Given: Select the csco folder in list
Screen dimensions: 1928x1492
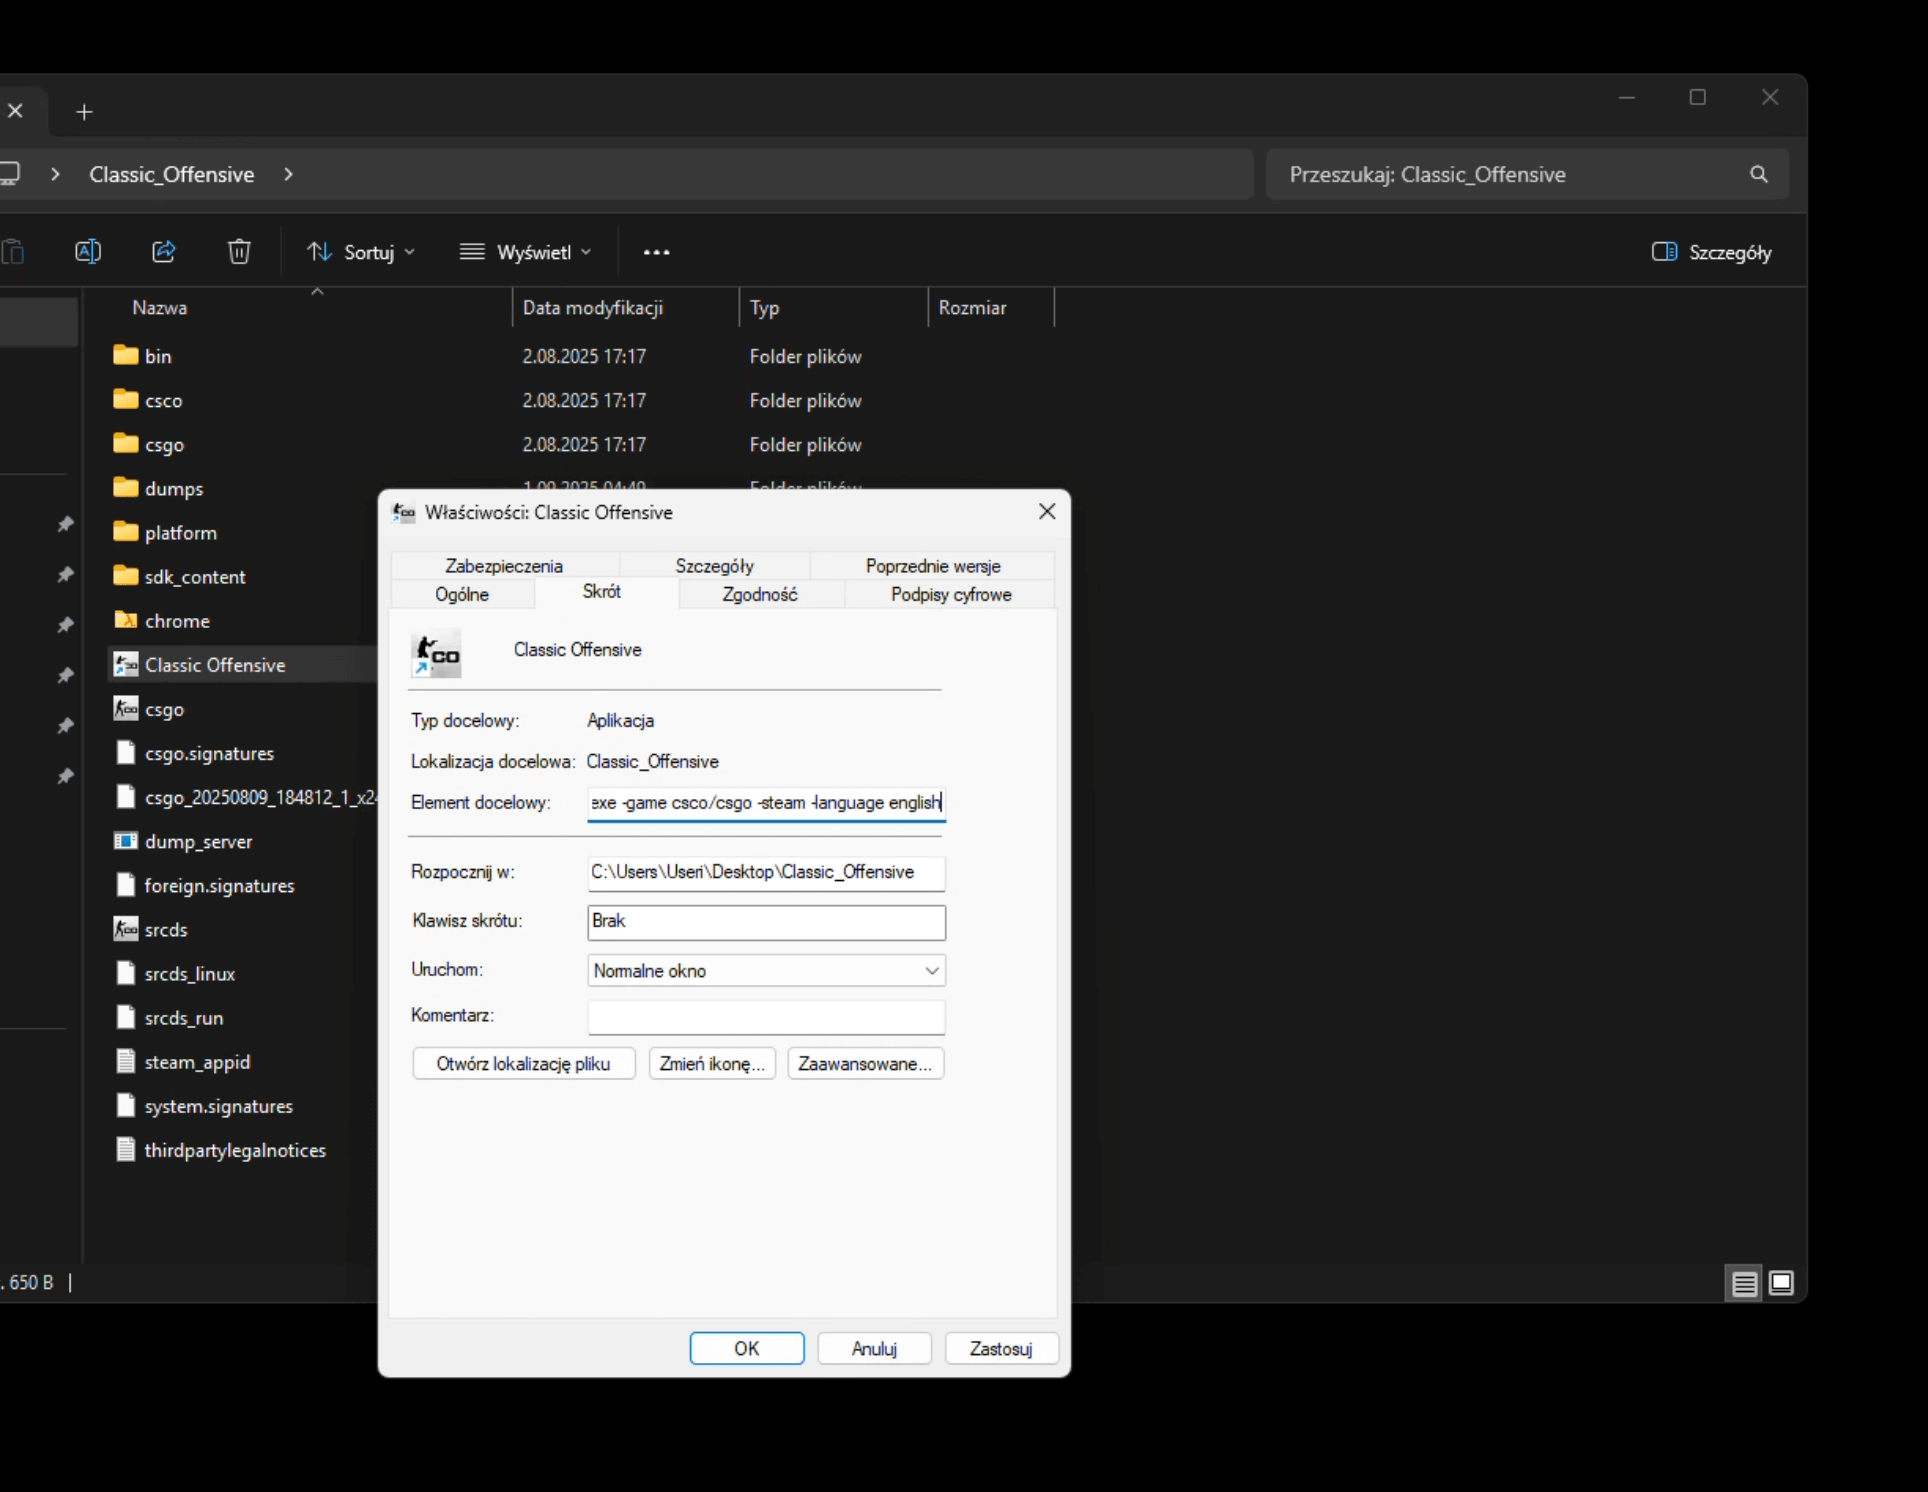Looking at the screenshot, I should [x=163, y=400].
